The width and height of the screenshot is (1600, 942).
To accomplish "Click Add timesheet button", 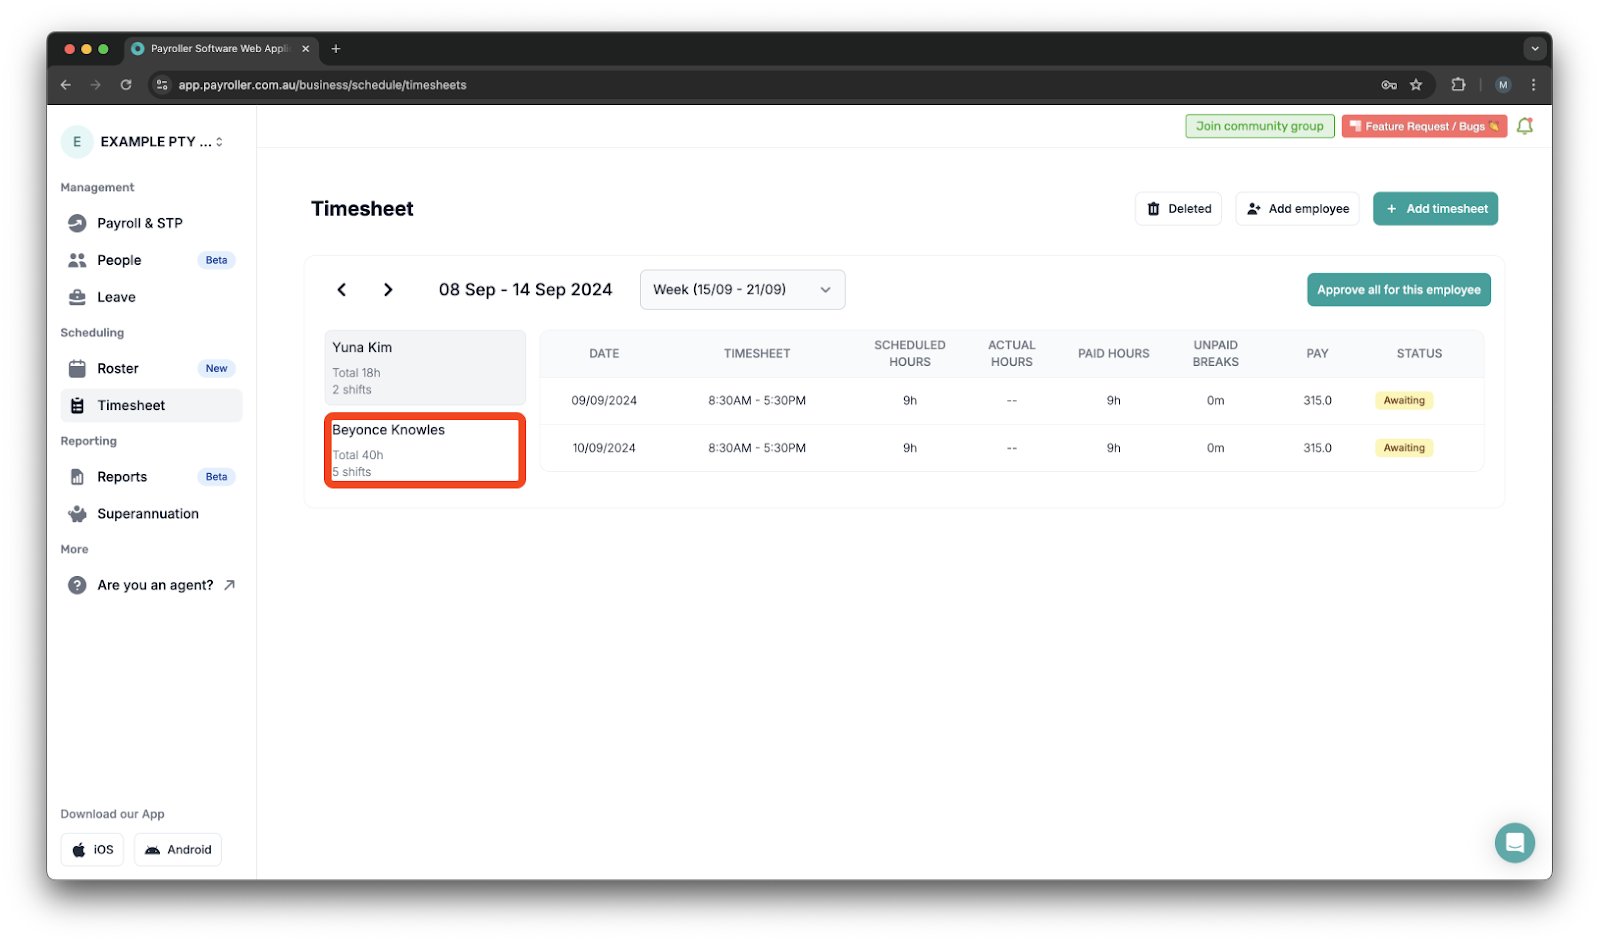I will coord(1435,209).
